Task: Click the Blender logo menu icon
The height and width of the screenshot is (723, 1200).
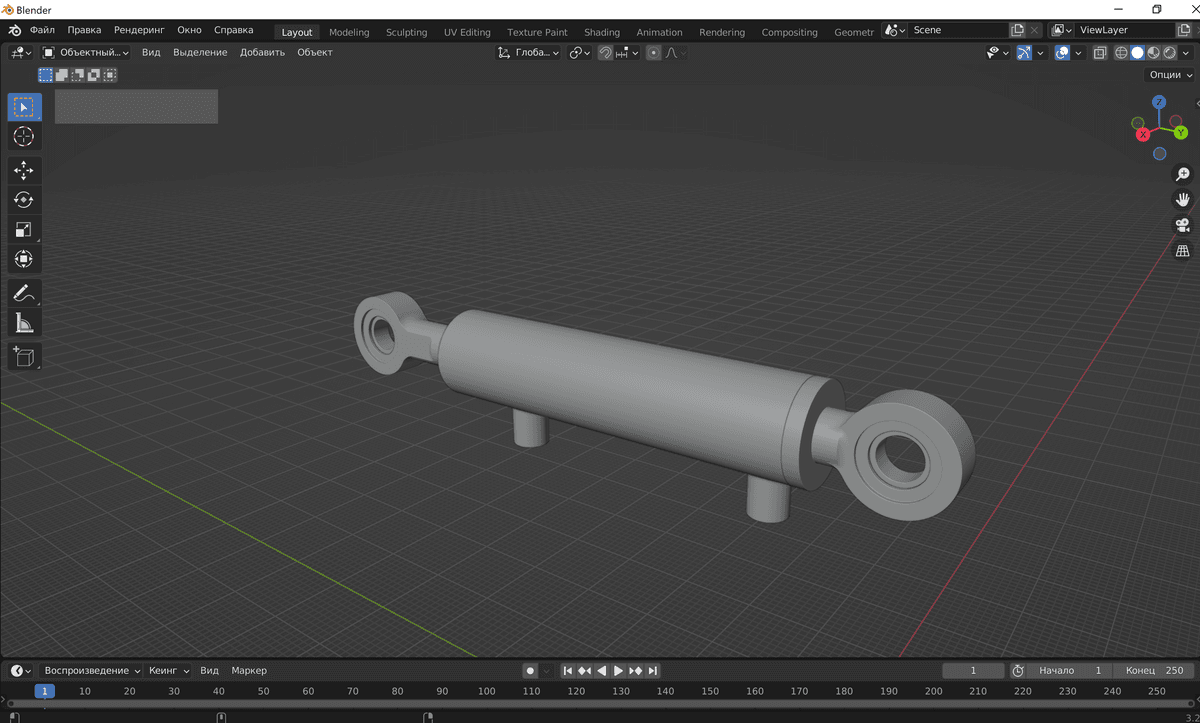Action: click(x=16, y=30)
